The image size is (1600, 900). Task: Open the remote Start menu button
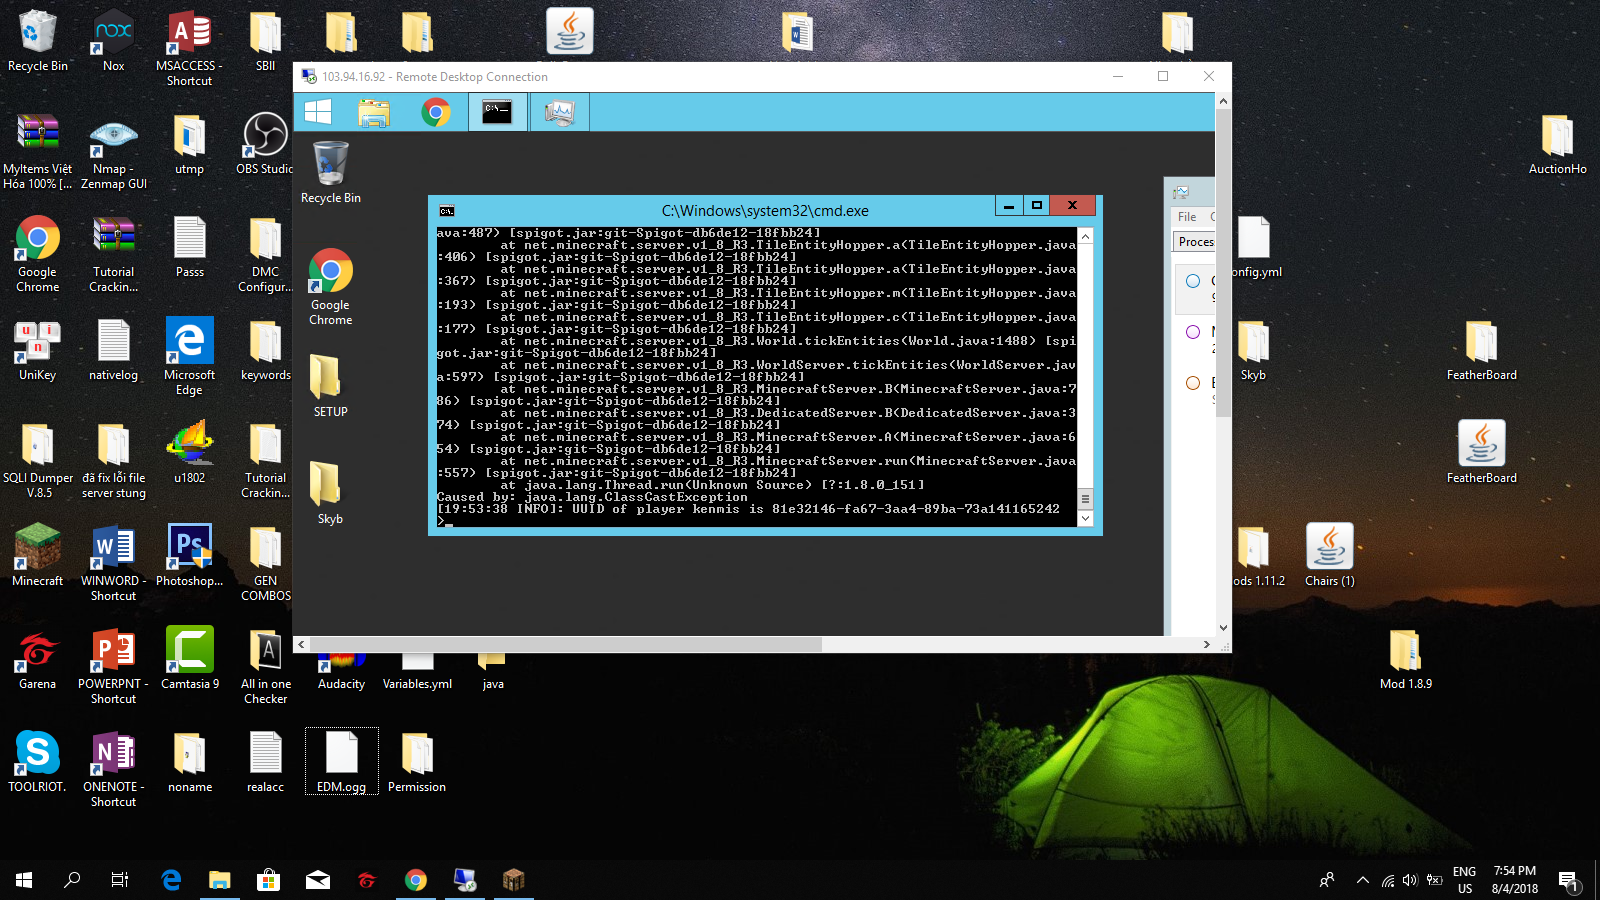click(318, 112)
